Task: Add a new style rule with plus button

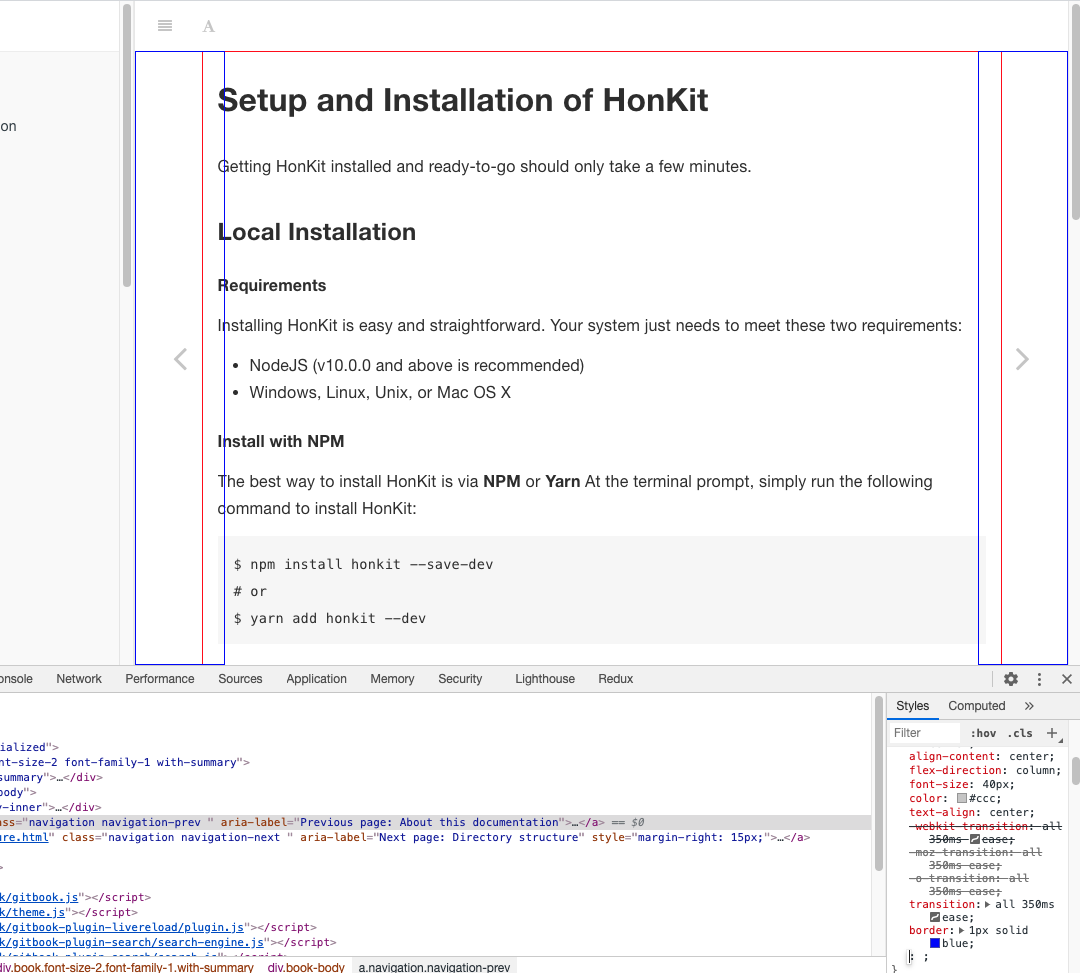Action: tap(1053, 733)
